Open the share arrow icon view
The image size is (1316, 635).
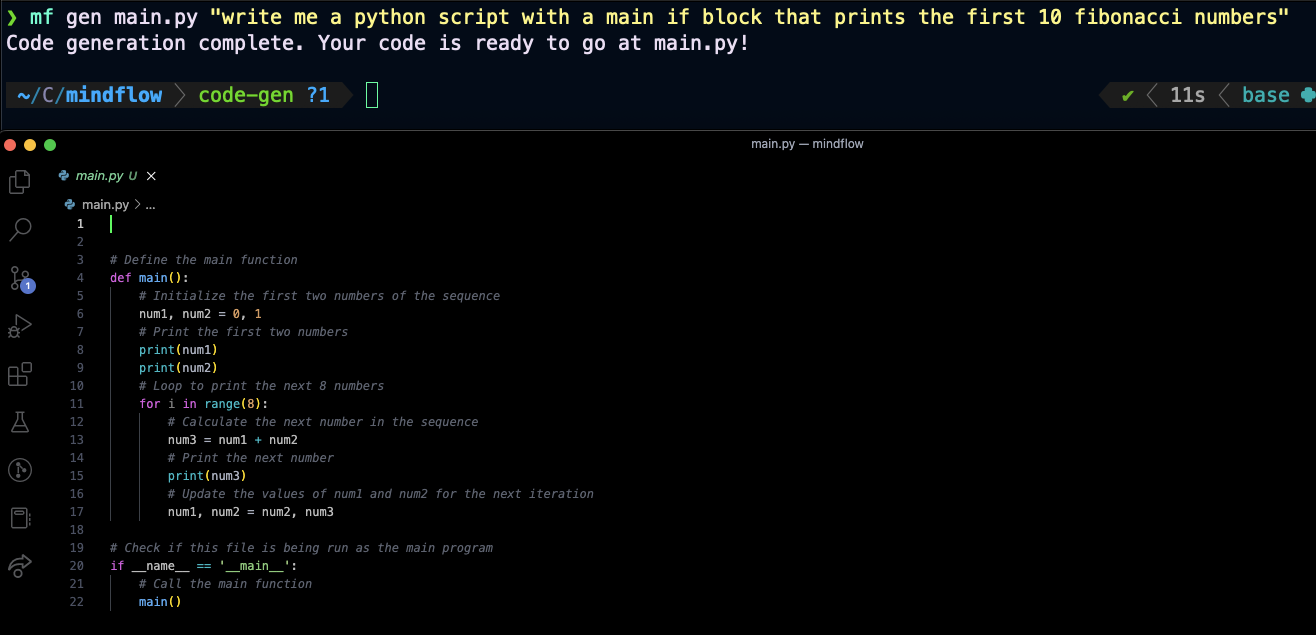tap(20, 566)
